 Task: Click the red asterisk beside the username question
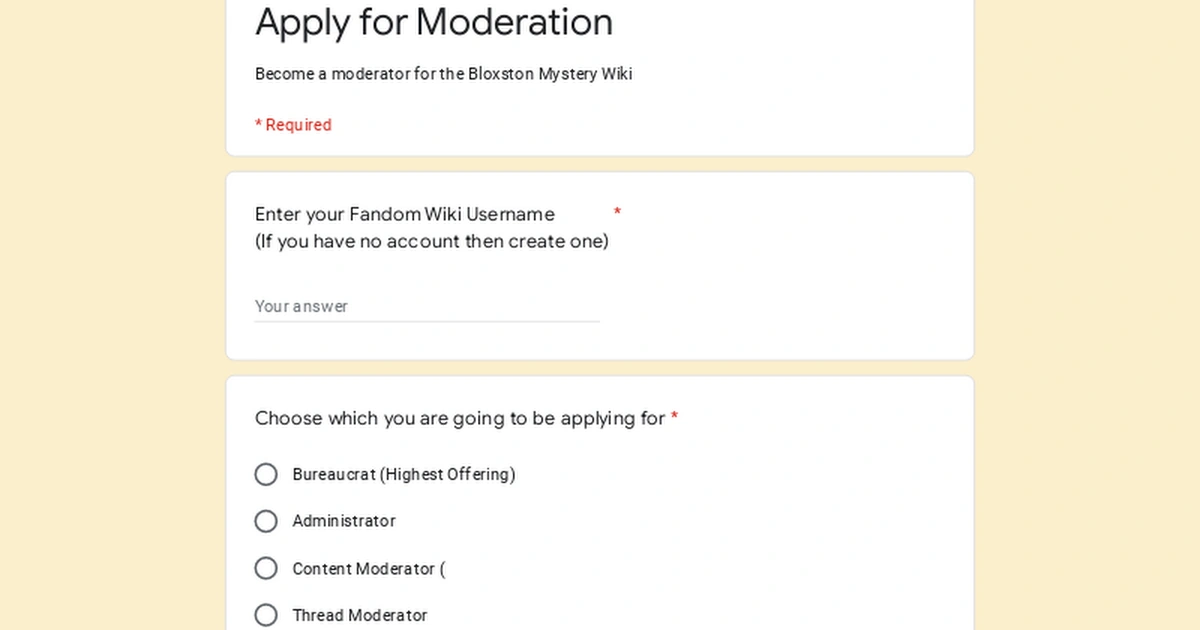618,213
